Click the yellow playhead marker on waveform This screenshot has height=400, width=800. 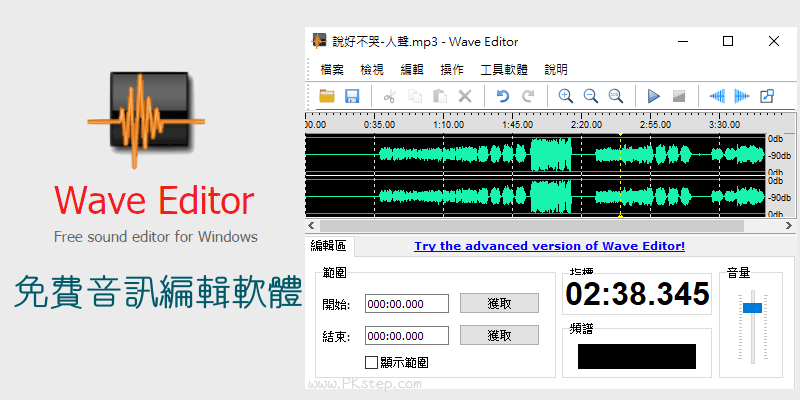(620, 176)
